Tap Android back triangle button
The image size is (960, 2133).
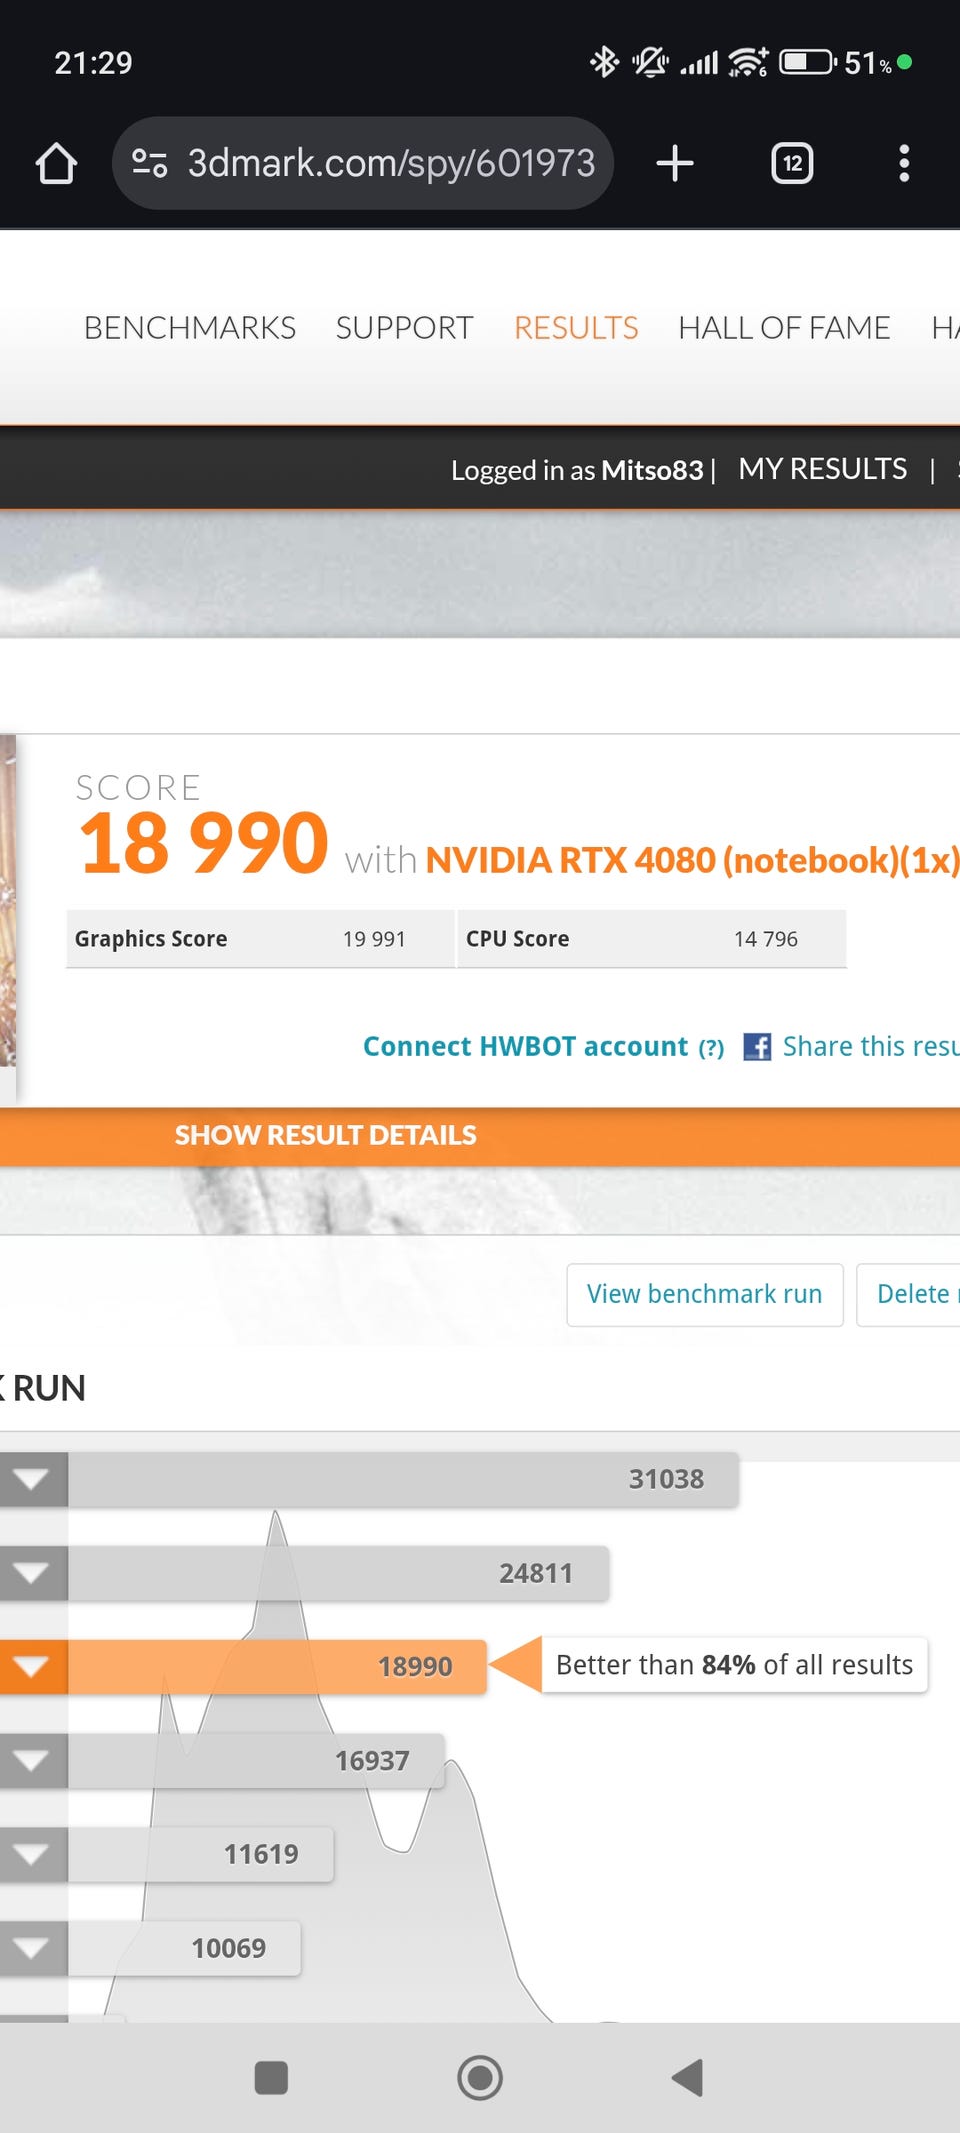[688, 2077]
